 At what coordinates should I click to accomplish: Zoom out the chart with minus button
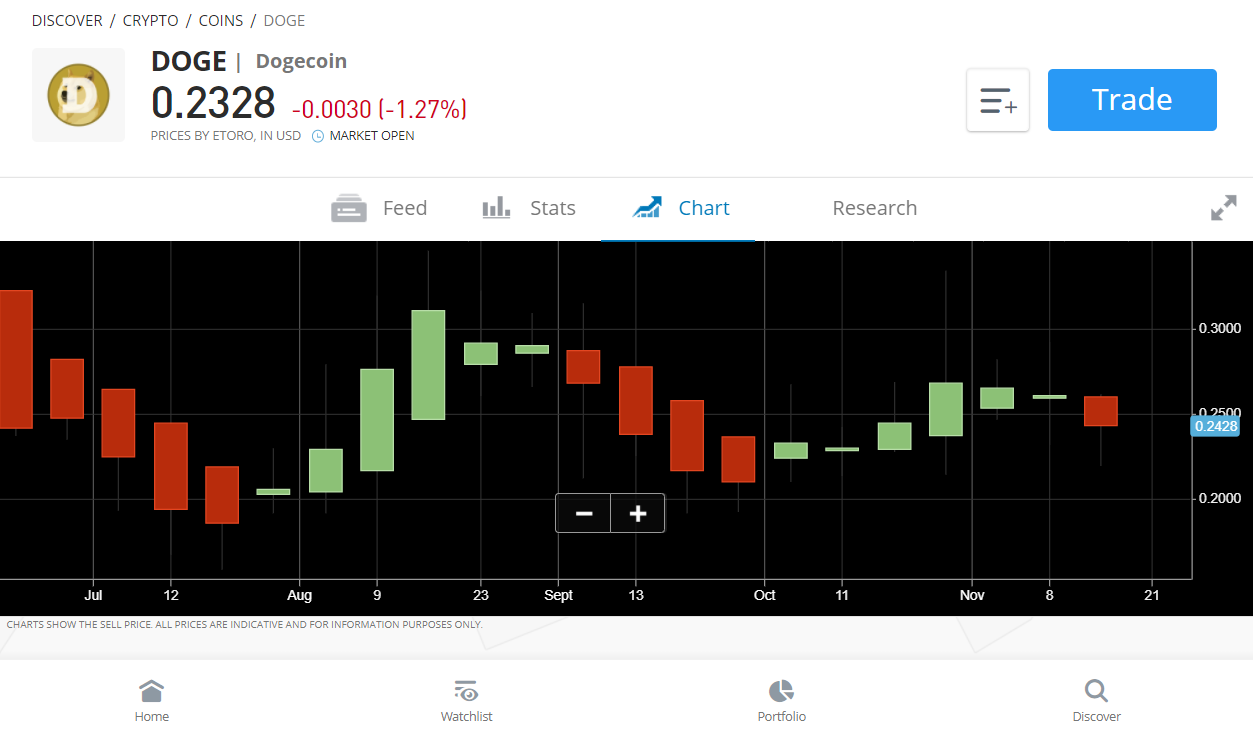tap(584, 514)
